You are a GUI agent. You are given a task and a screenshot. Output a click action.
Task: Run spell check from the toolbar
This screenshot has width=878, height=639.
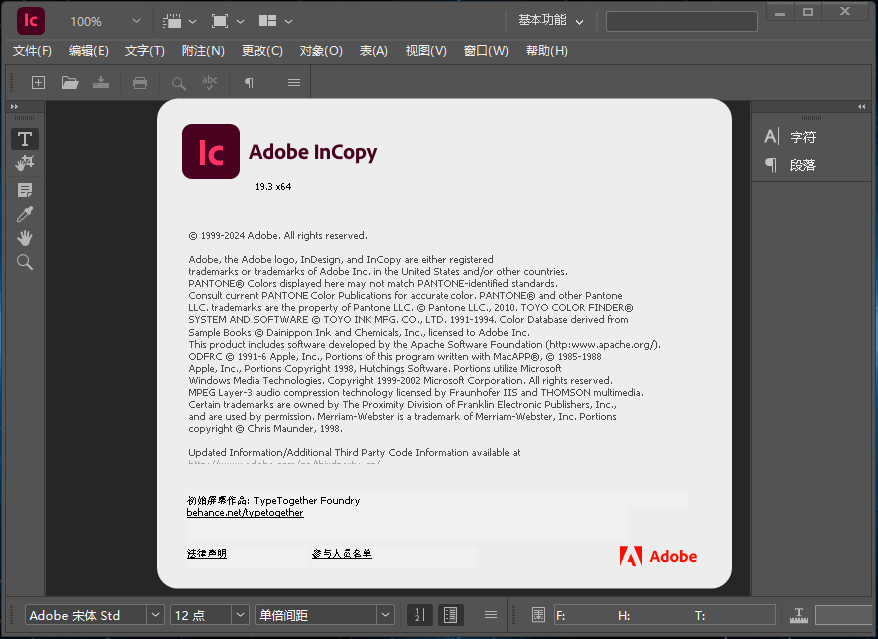[x=210, y=83]
